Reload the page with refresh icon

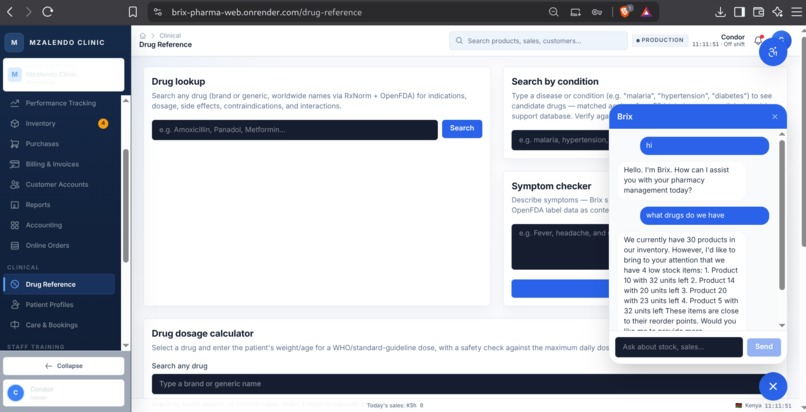(x=48, y=12)
